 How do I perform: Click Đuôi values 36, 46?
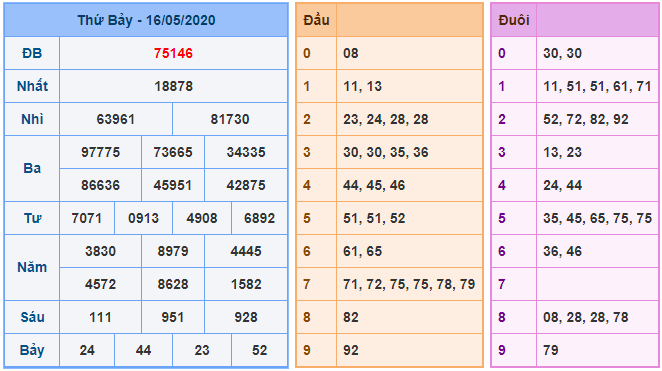562,251
